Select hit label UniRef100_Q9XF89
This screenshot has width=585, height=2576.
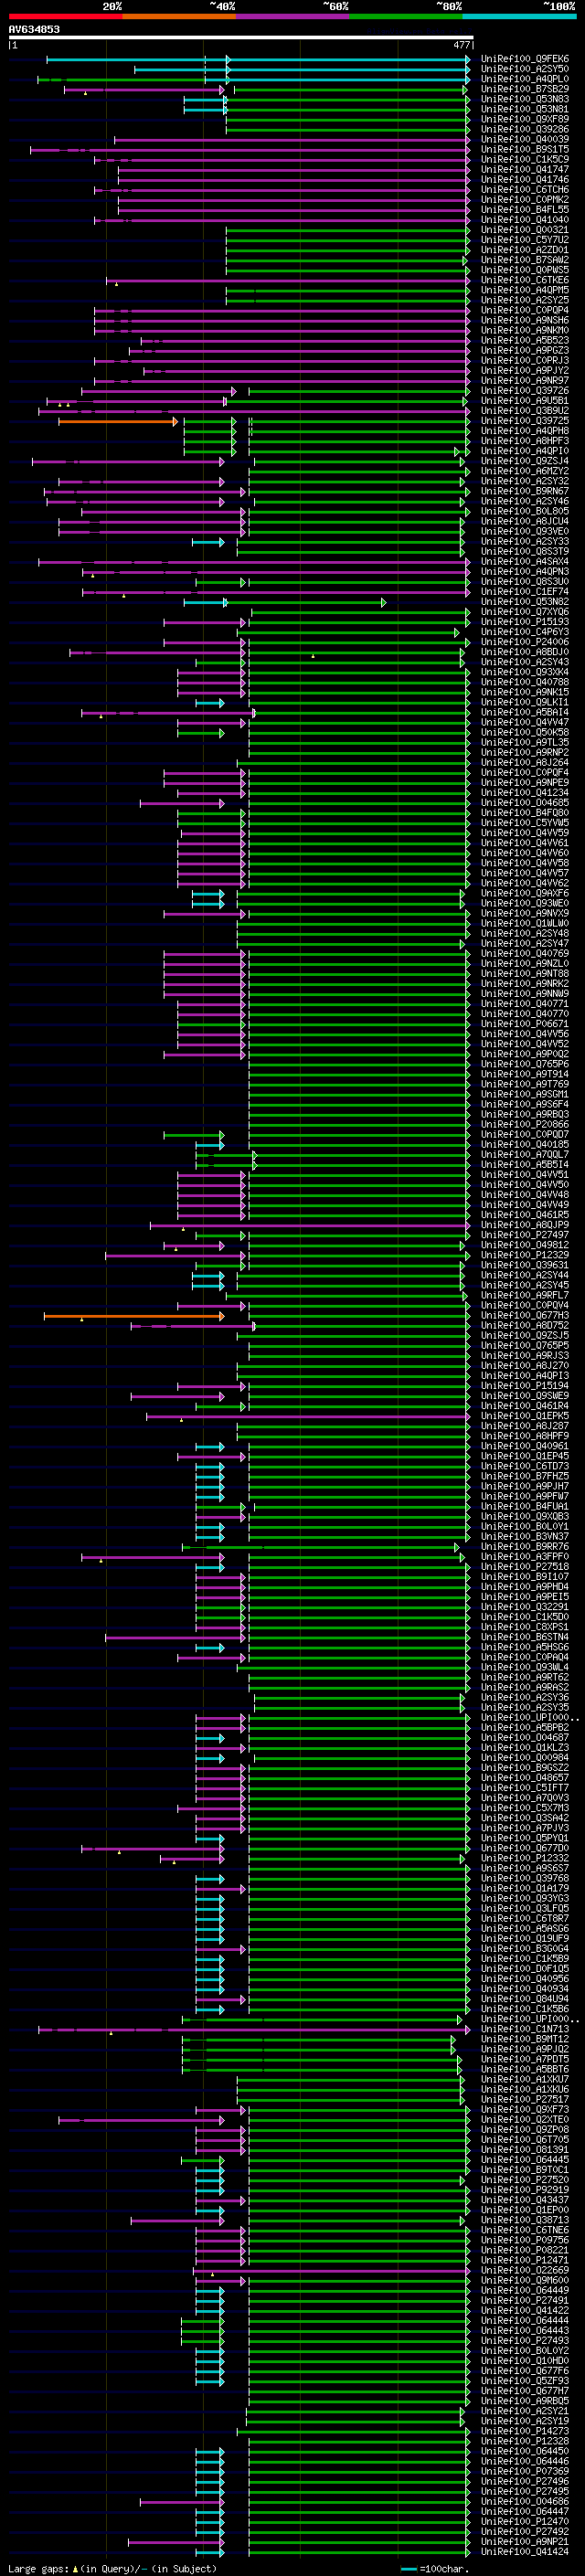pyautogui.click(x=525, y=119)
